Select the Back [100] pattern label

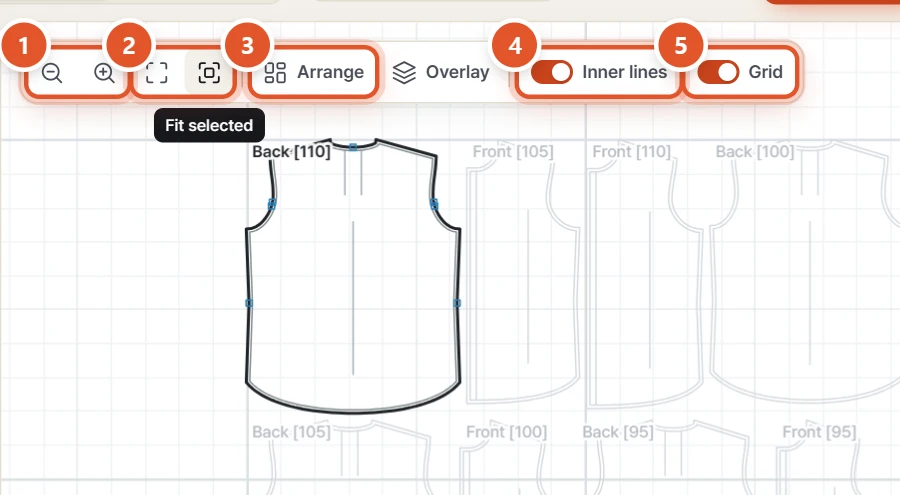click(755, 152)
